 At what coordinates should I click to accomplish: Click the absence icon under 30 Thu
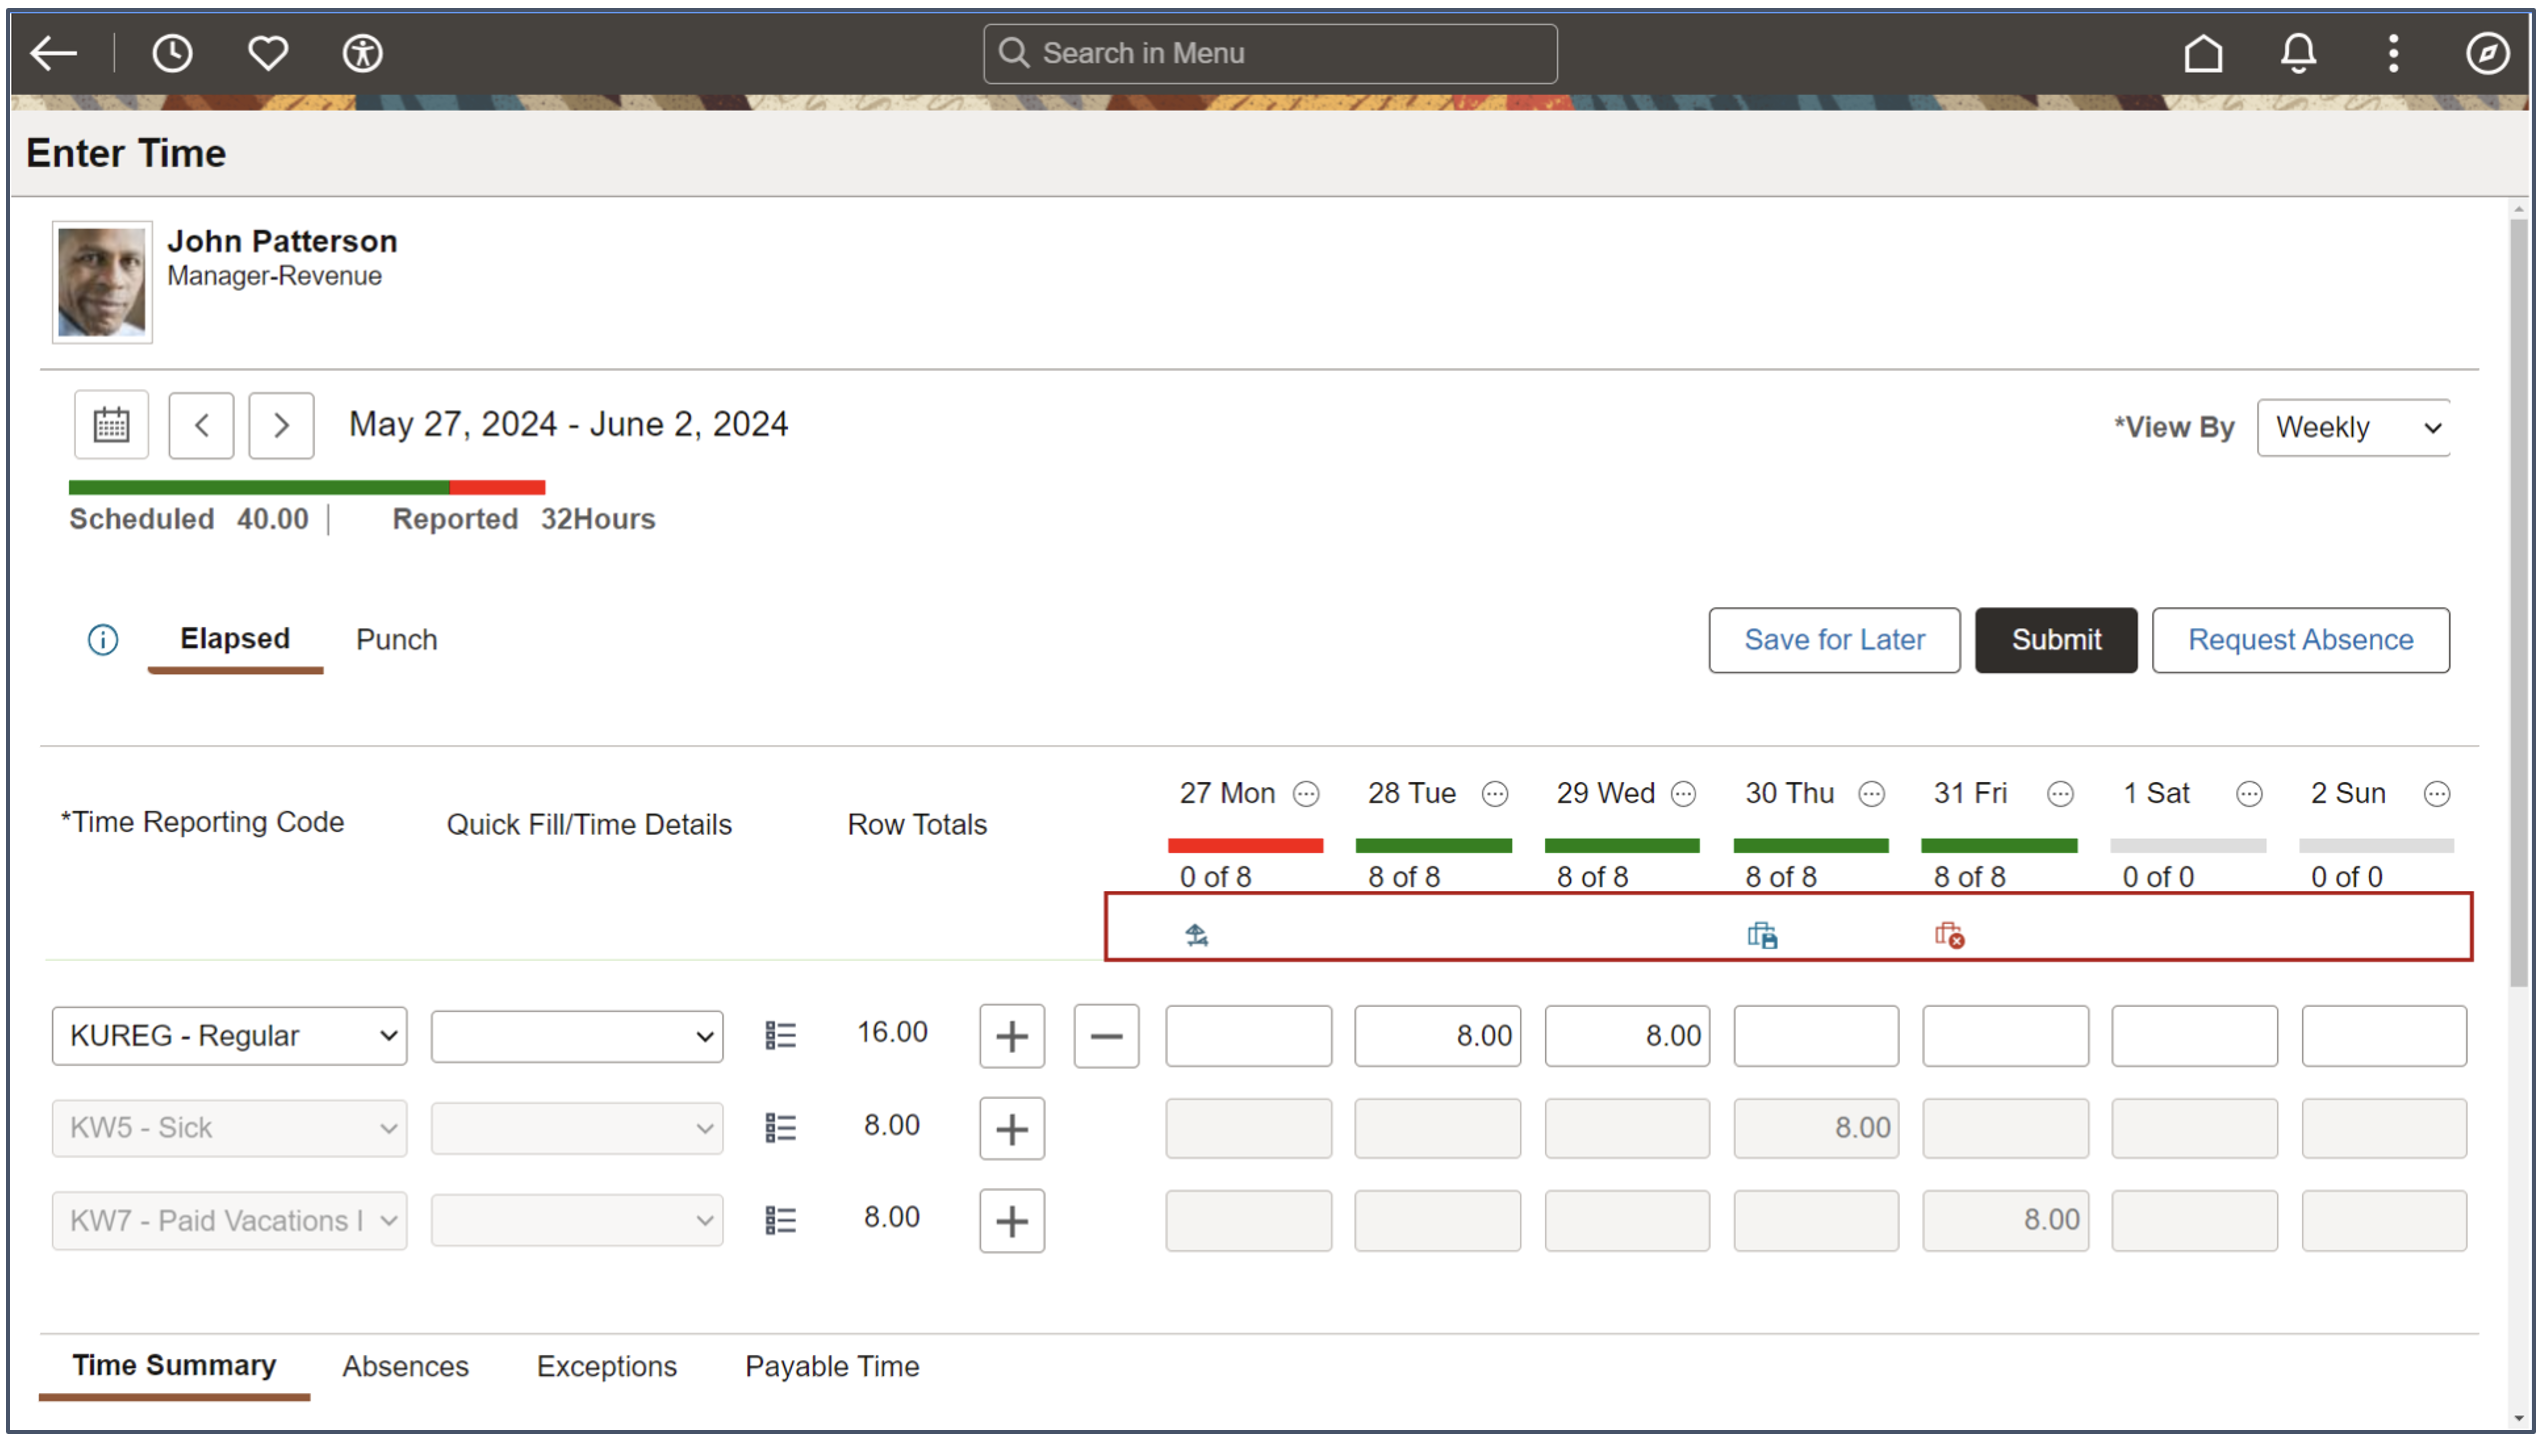pyautogui.click(x=1762, y=936)
